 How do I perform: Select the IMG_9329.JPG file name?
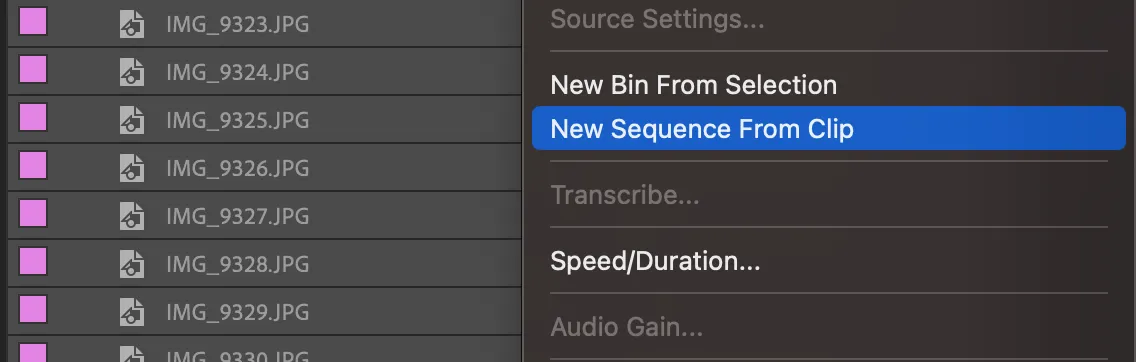pyautogui.click(x=238, y=312)
